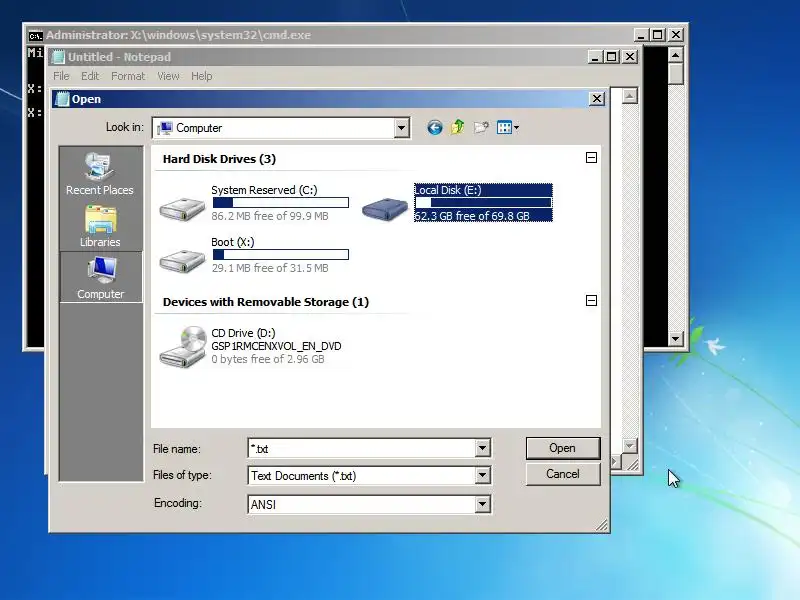Viewport: 800px width, 600px height.
Task: Open Recent Places in the sidebar
Action: [x=100, y=174]
